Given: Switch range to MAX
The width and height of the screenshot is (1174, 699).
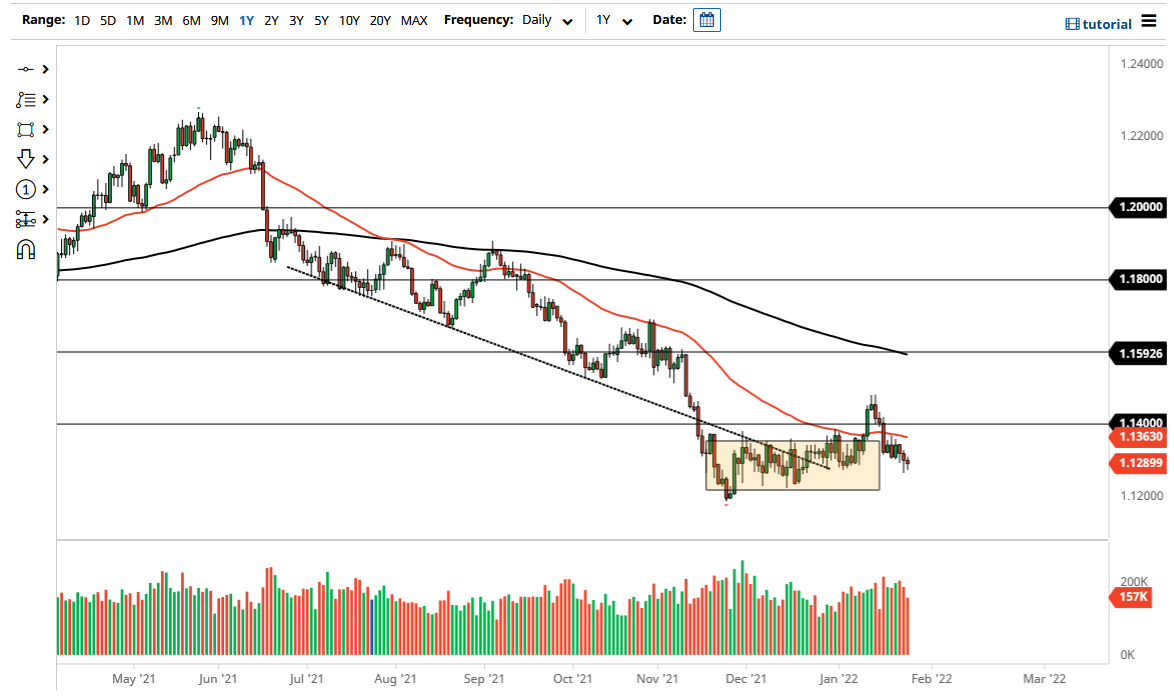Looking at the screenshot, I should (414, 19).
